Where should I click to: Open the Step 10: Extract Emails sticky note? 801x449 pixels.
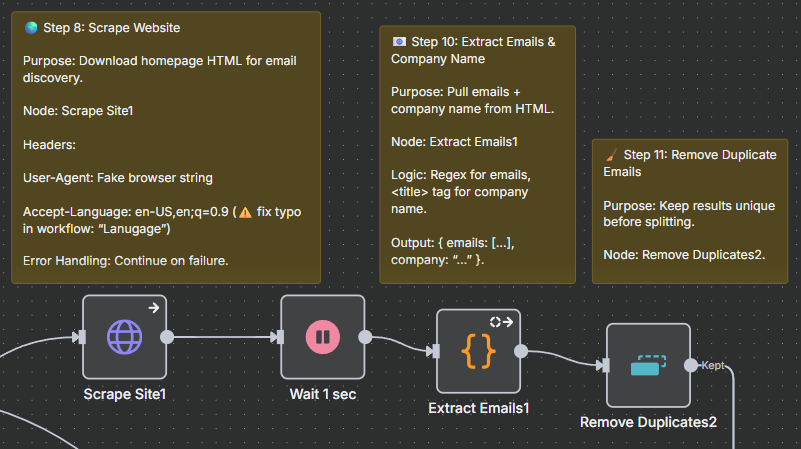478,154
